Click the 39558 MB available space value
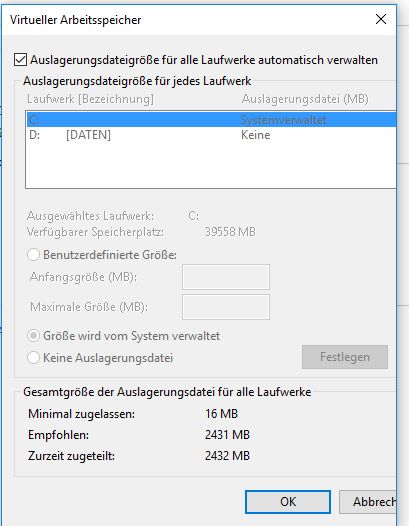Screen dimensions: 409x526 (x=230, y=232)
